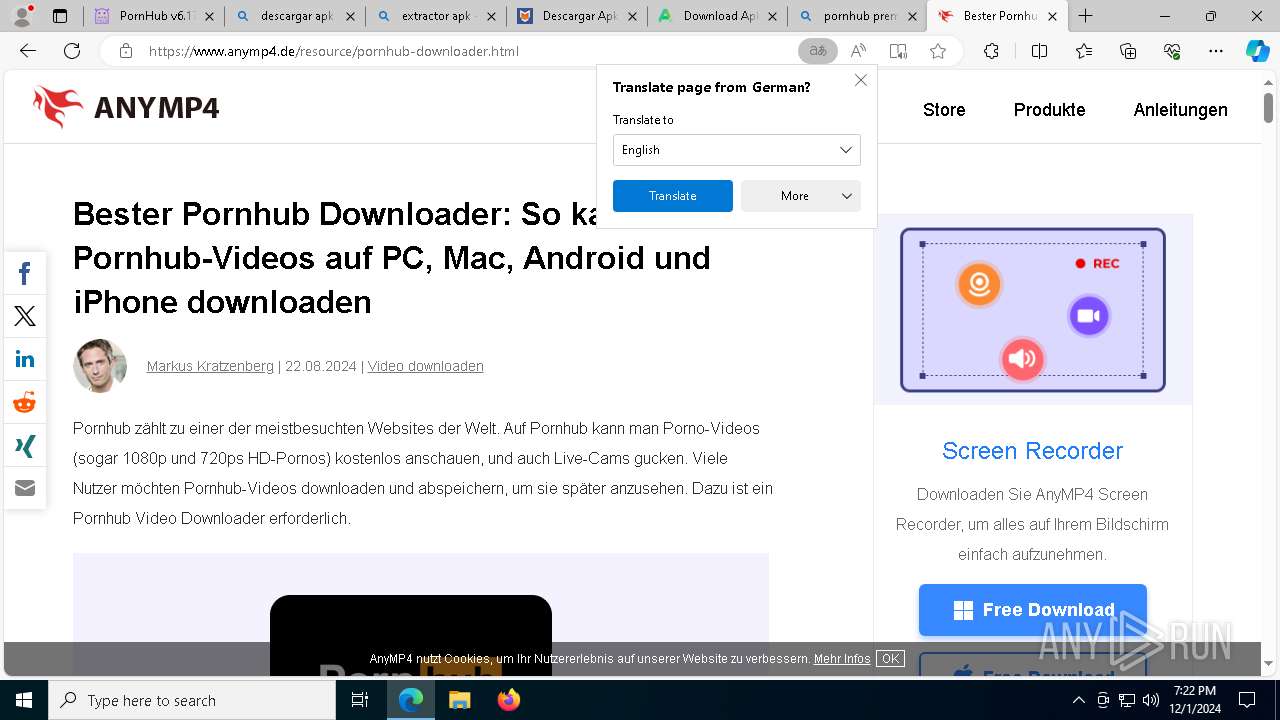Open a new browser tab
This screenshot has height=720, width=1280.
point(1085,16)
